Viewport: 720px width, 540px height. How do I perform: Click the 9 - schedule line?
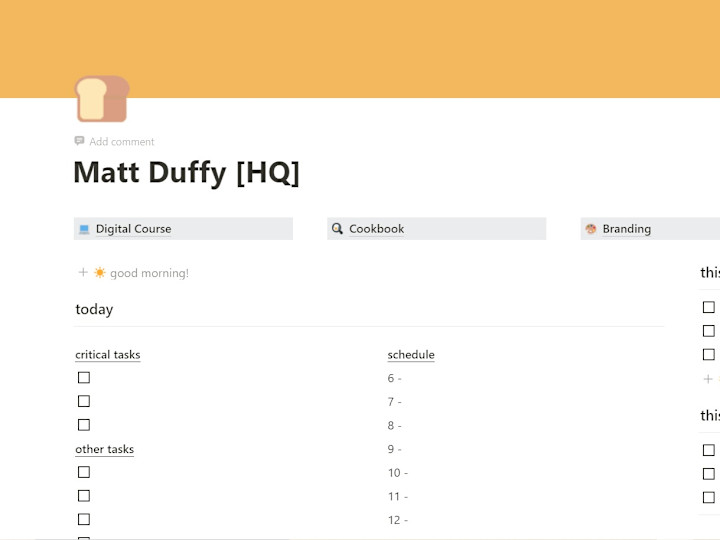(x=394, y=449)
